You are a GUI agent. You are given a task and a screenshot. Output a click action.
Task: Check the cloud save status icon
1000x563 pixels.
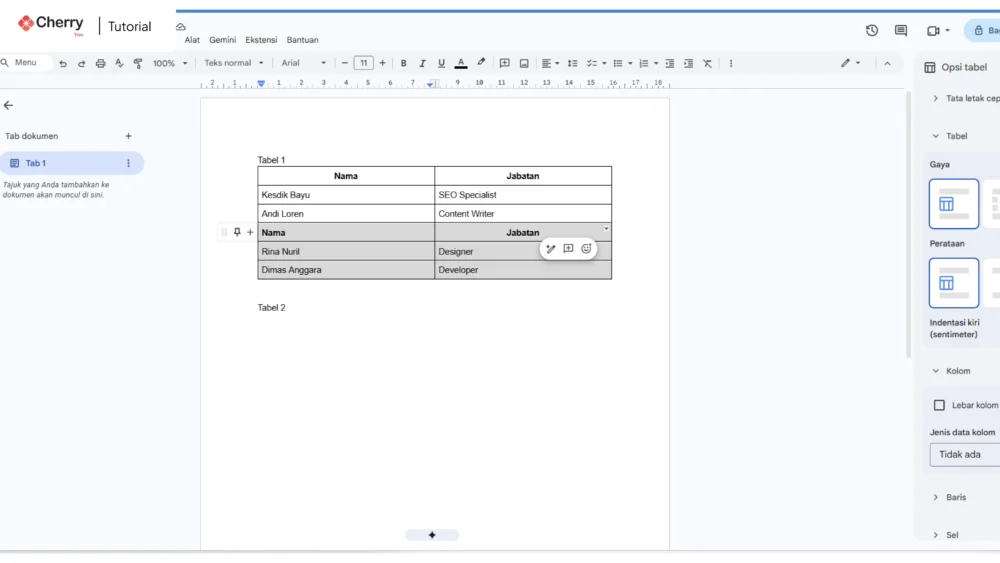(x=180, y=27)
